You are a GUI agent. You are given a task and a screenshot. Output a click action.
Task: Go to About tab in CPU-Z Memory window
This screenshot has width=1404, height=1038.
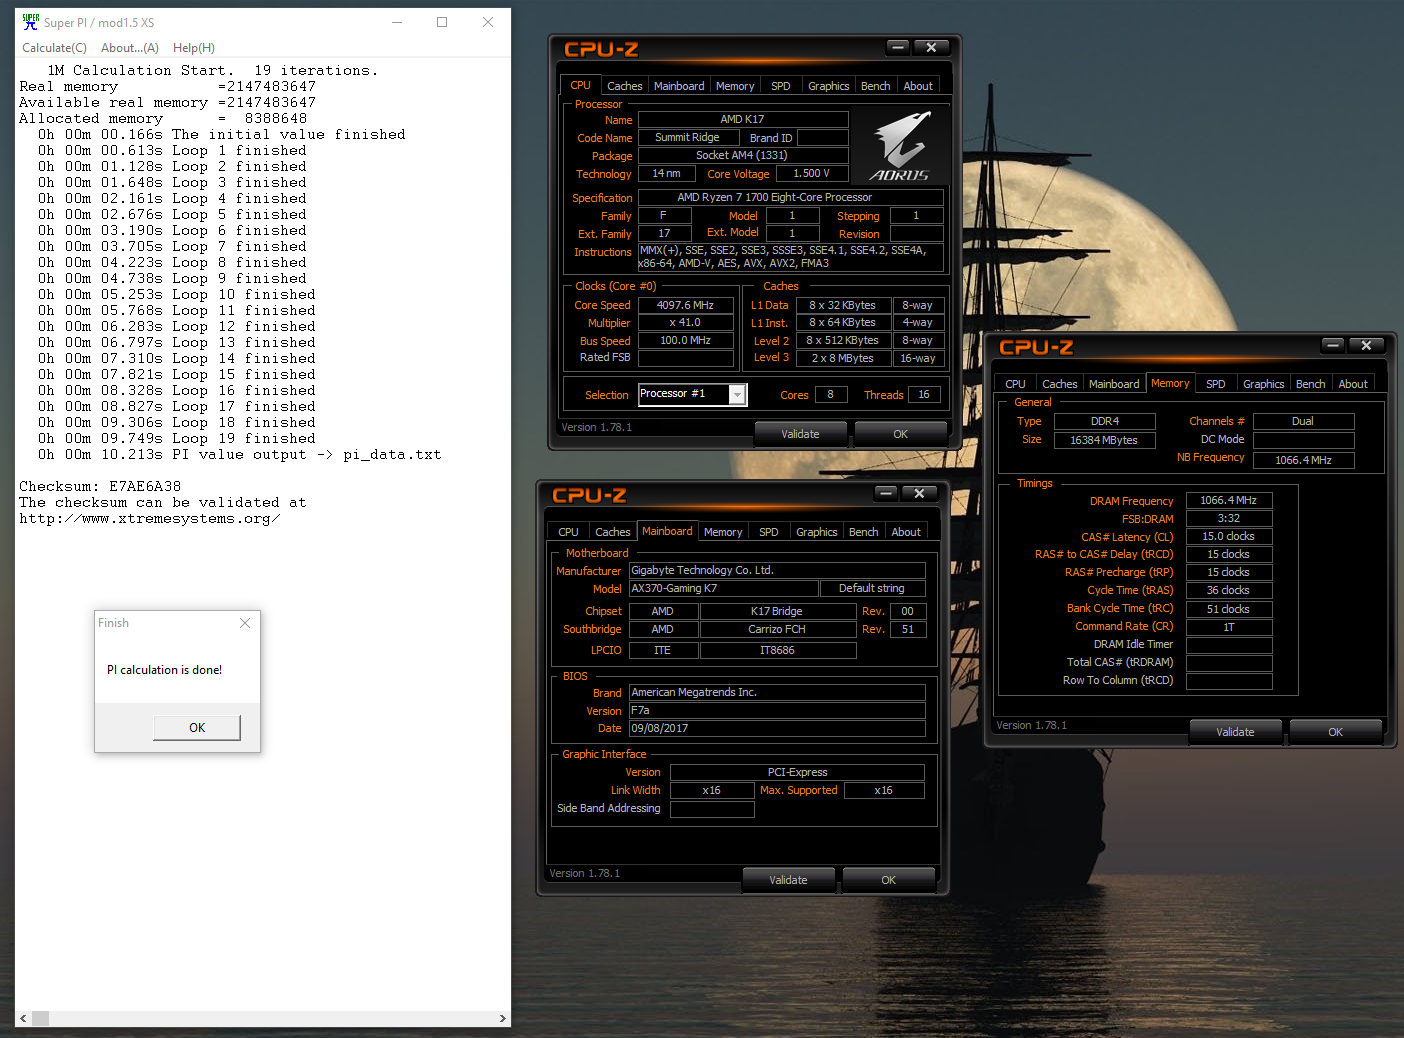(1353, 384)
